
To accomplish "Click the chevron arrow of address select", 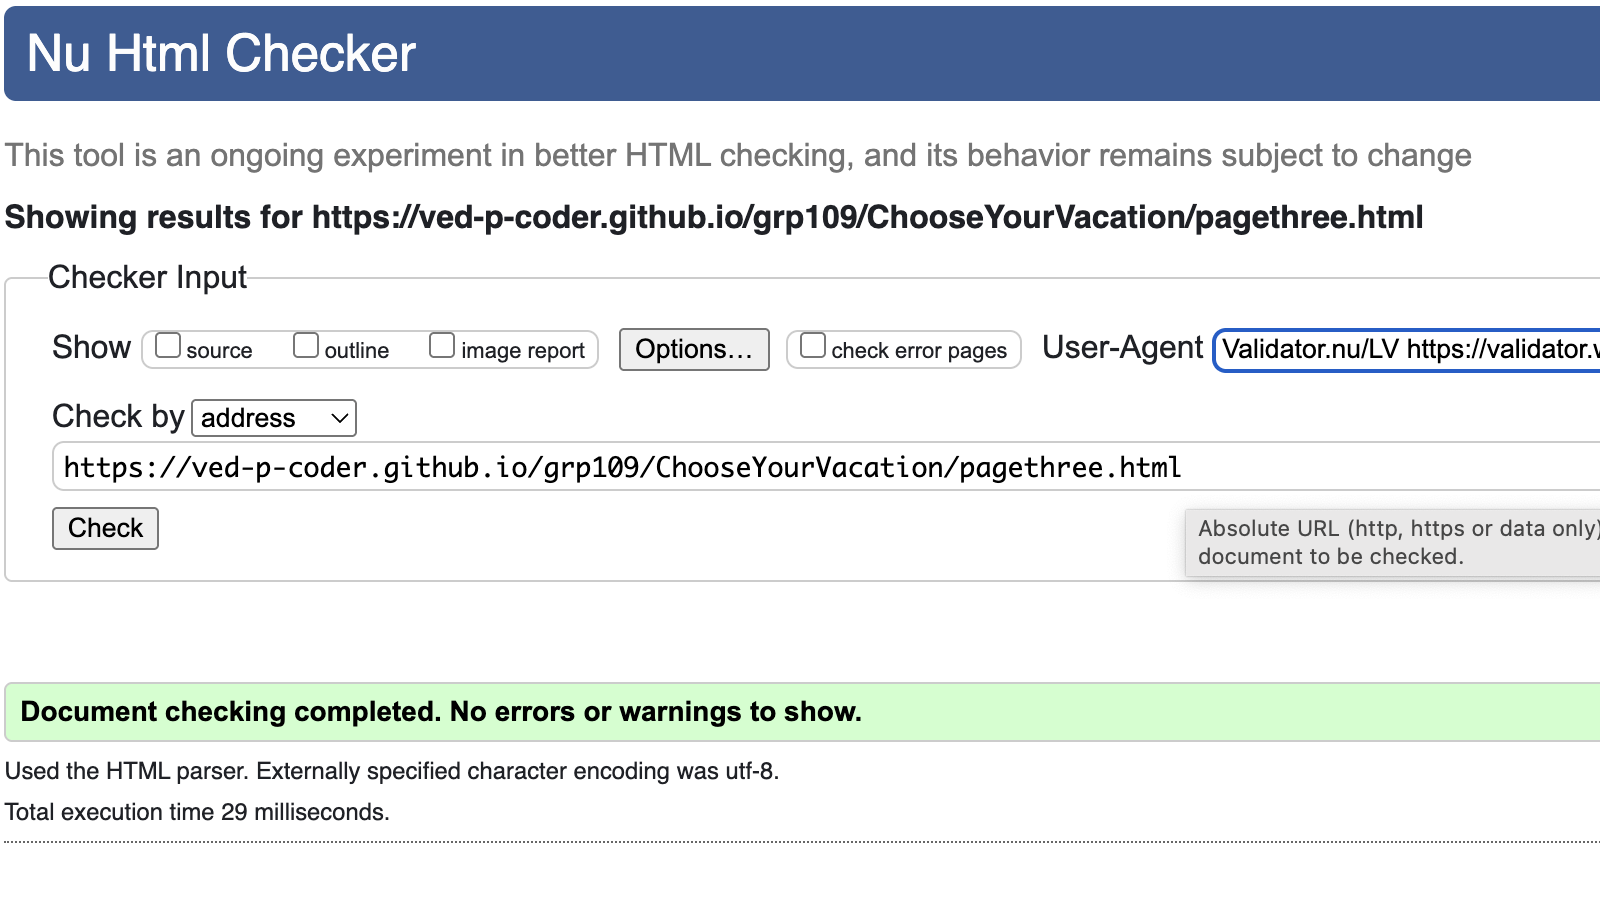I will point(340,418).
